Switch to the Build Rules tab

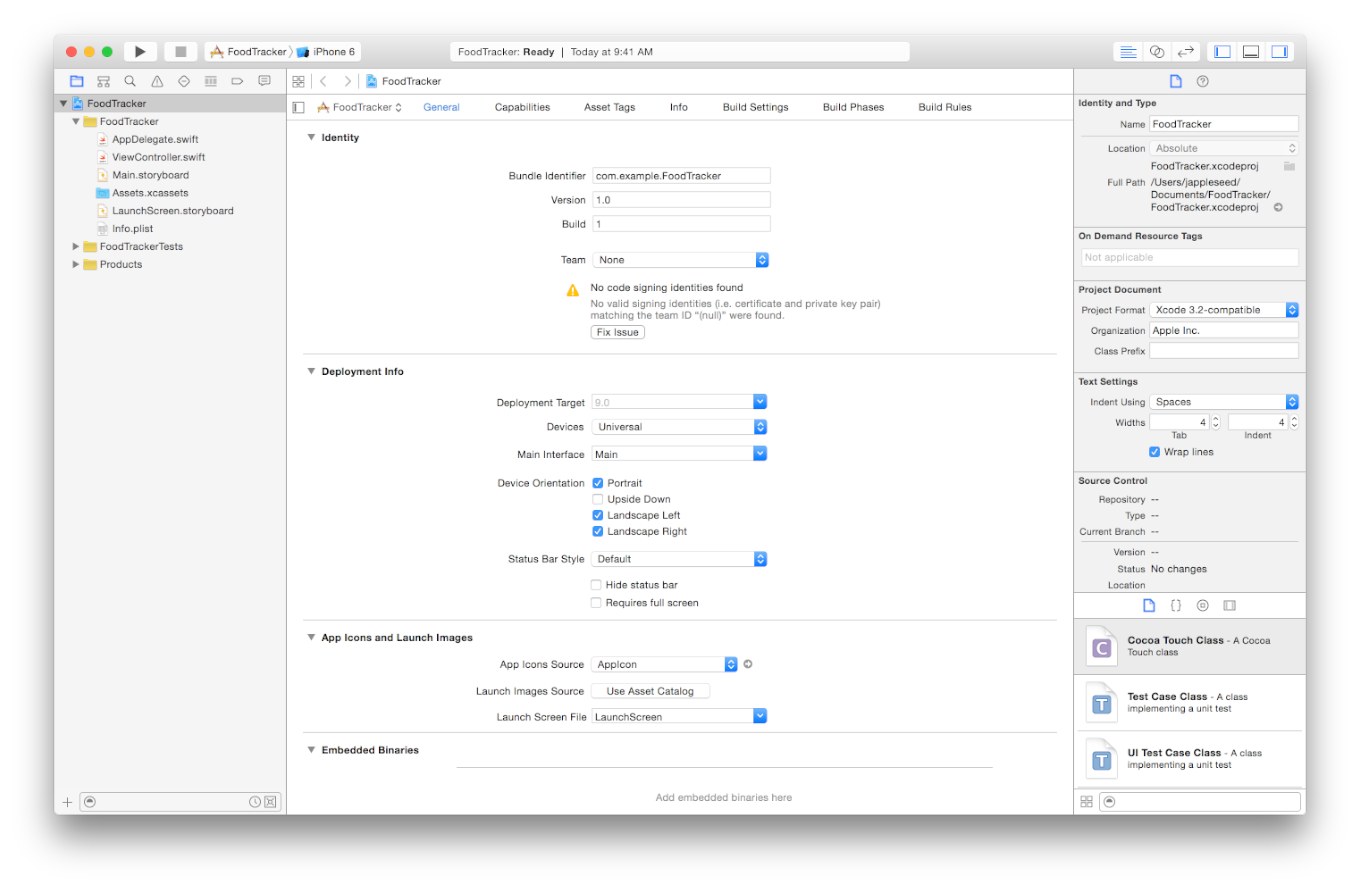click(x=945, y=107)
